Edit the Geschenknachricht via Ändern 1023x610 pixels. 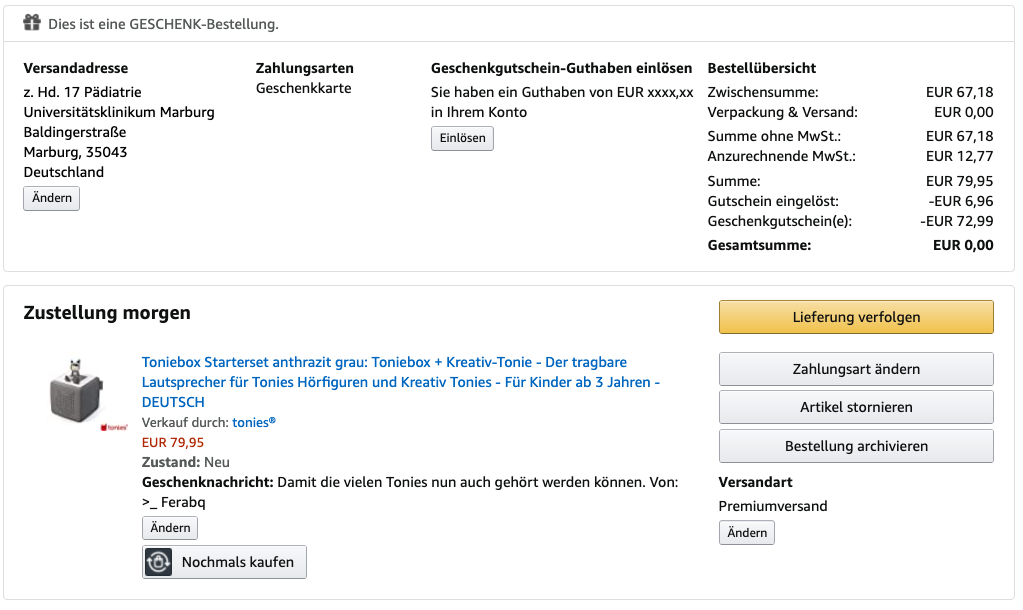tap(170, 528)
